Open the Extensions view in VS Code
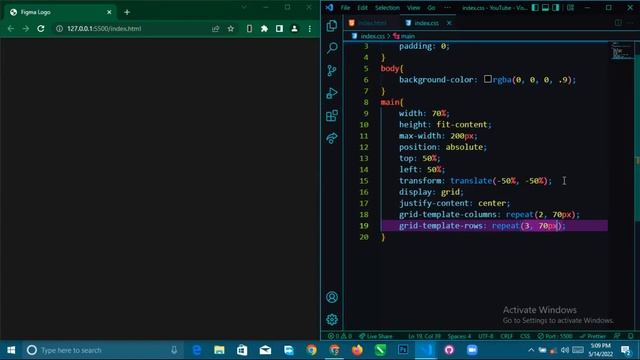Viewport: 640px width, 360px height. pyautogui.click(x=332, y=116)
